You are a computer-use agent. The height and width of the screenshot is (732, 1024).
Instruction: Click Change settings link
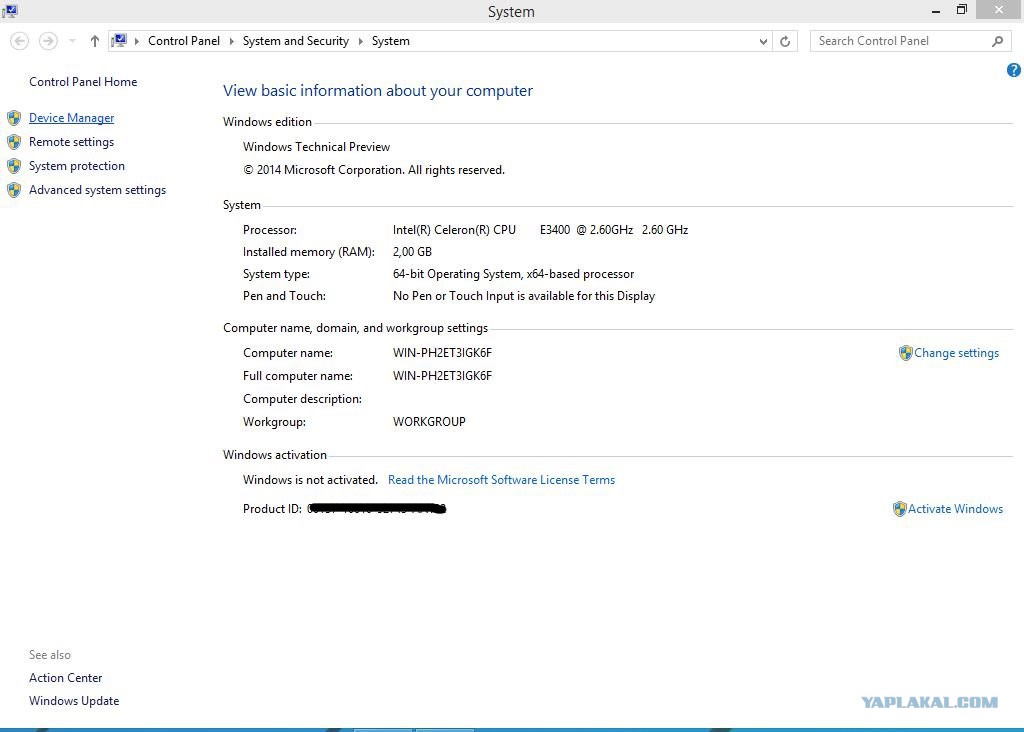pos(956,353)
